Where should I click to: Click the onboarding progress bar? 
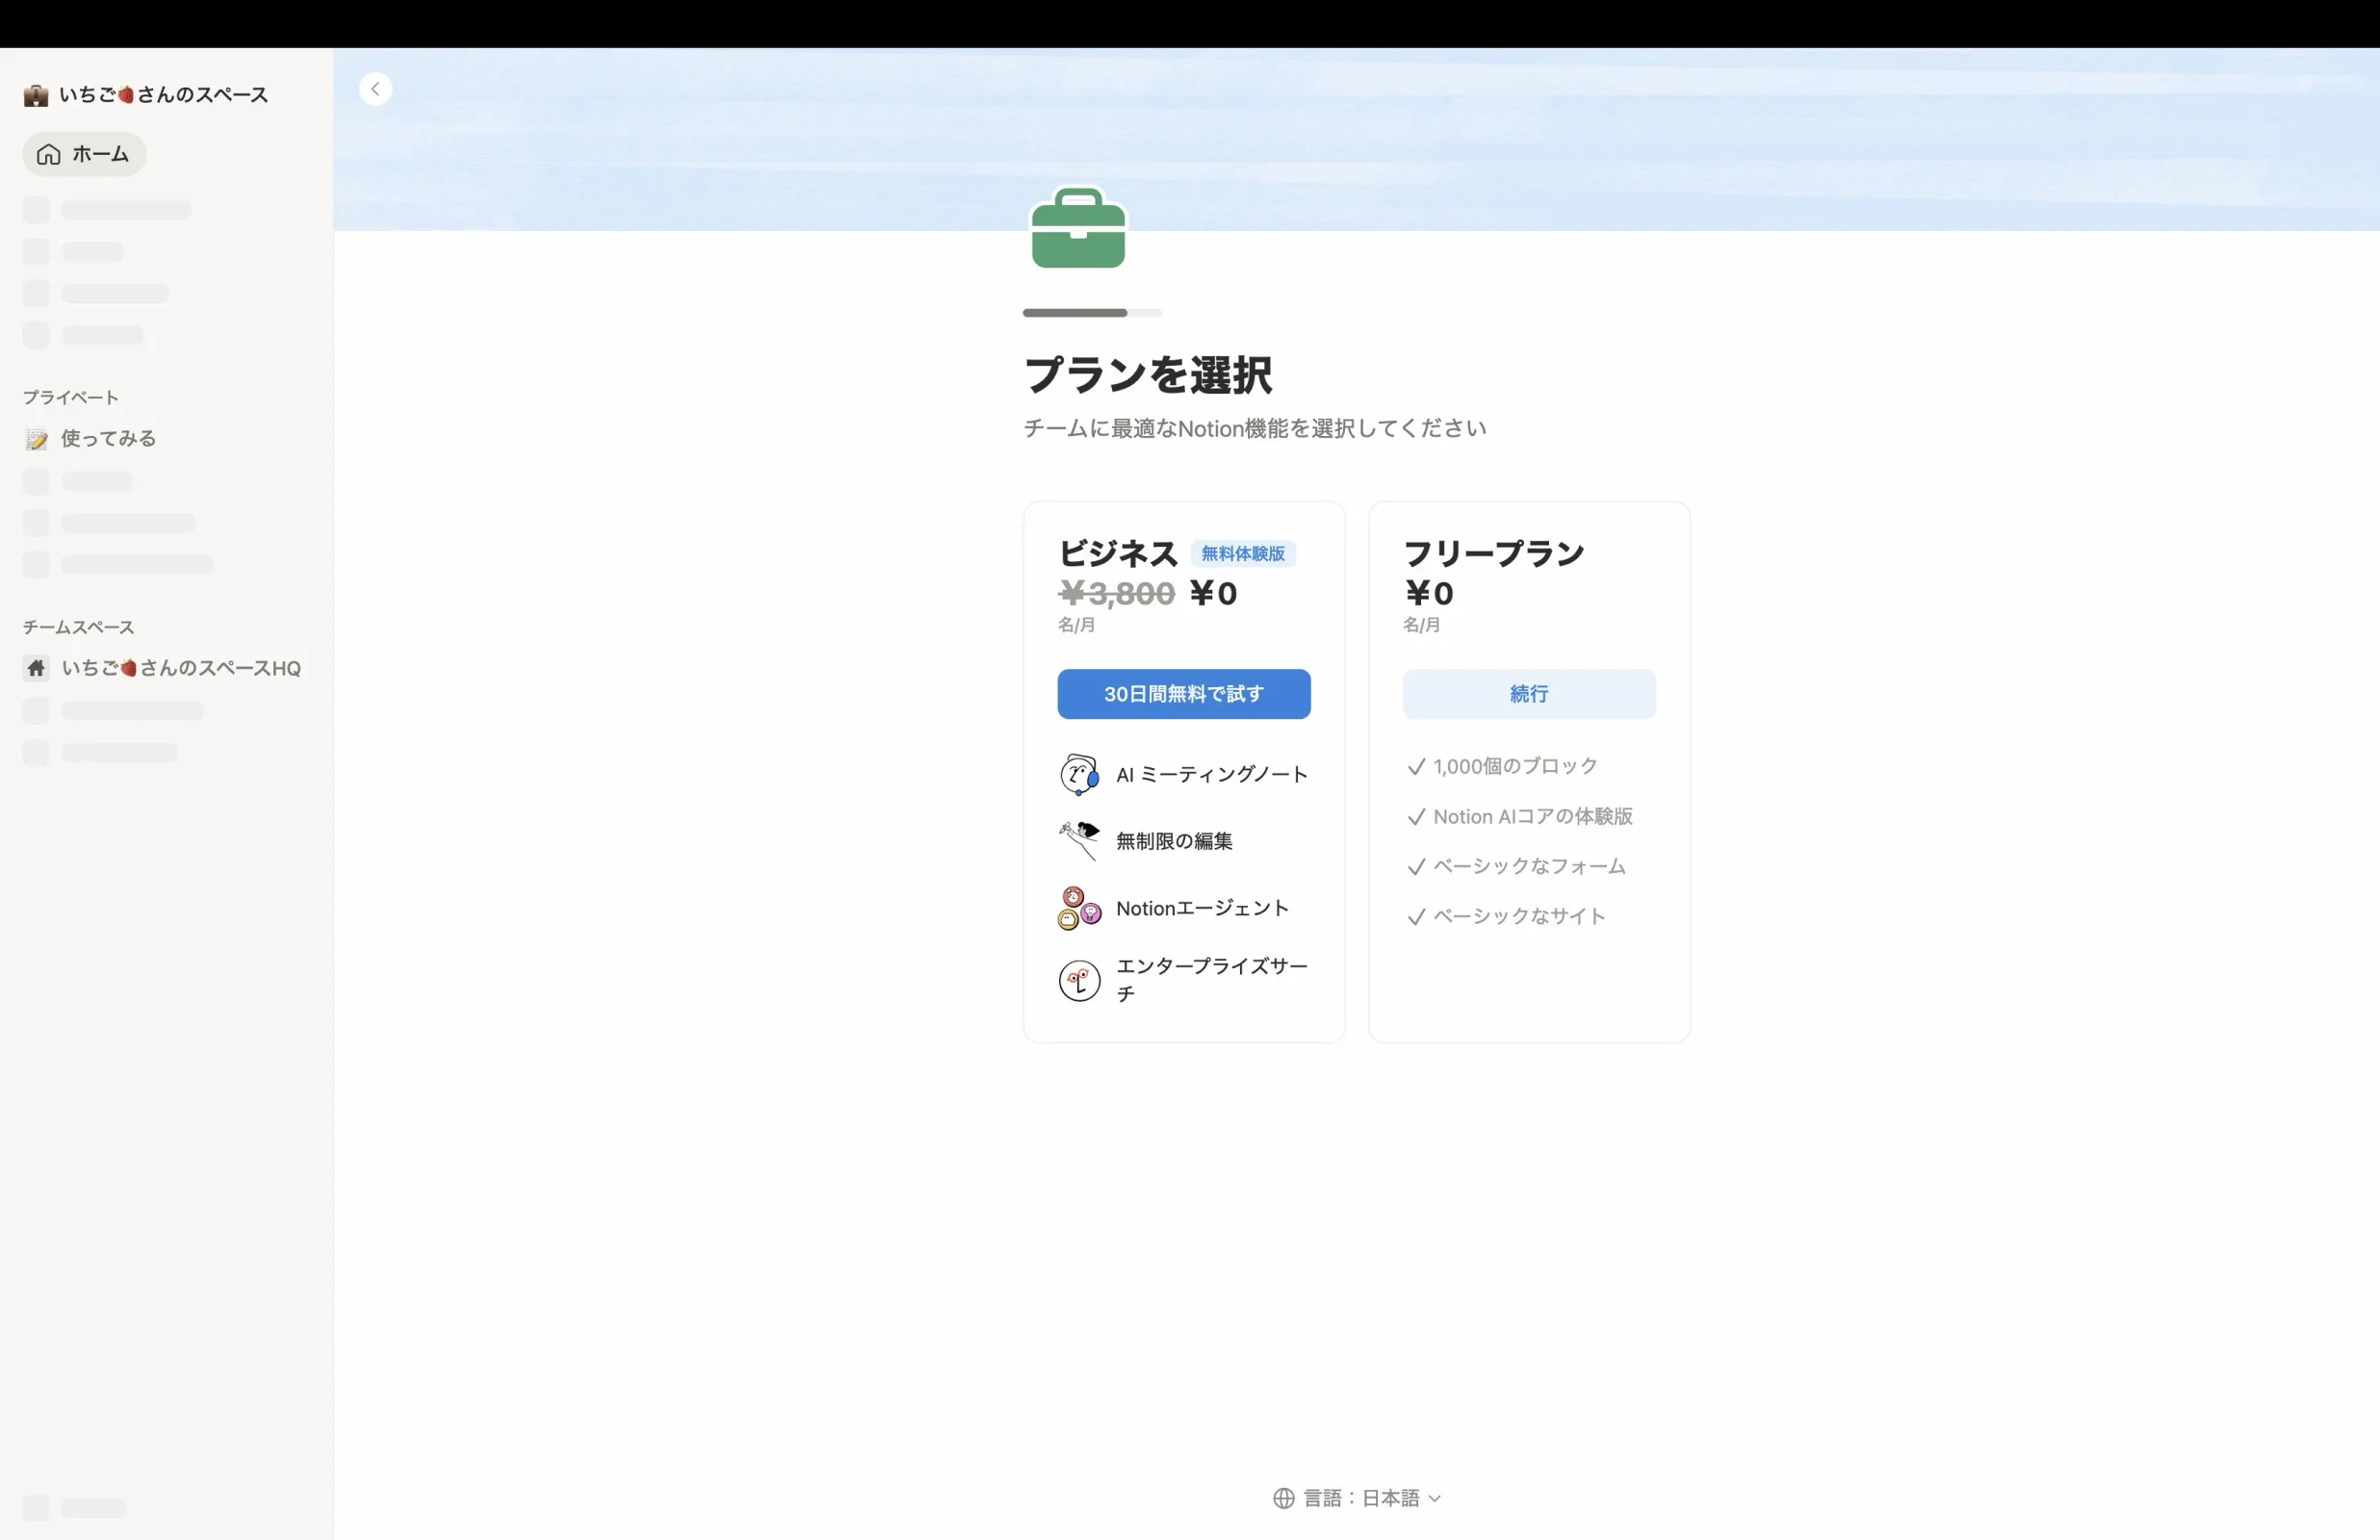point(1092,313)
